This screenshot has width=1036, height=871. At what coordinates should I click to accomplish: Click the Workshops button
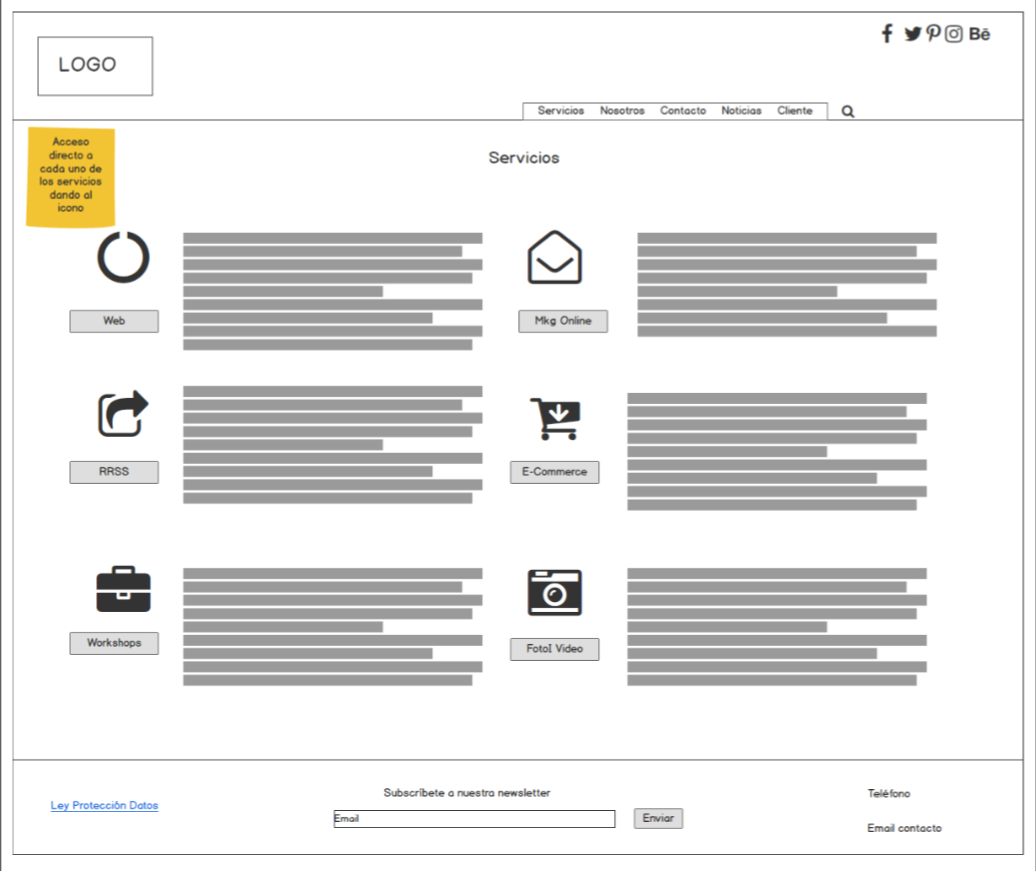(114, 643)
